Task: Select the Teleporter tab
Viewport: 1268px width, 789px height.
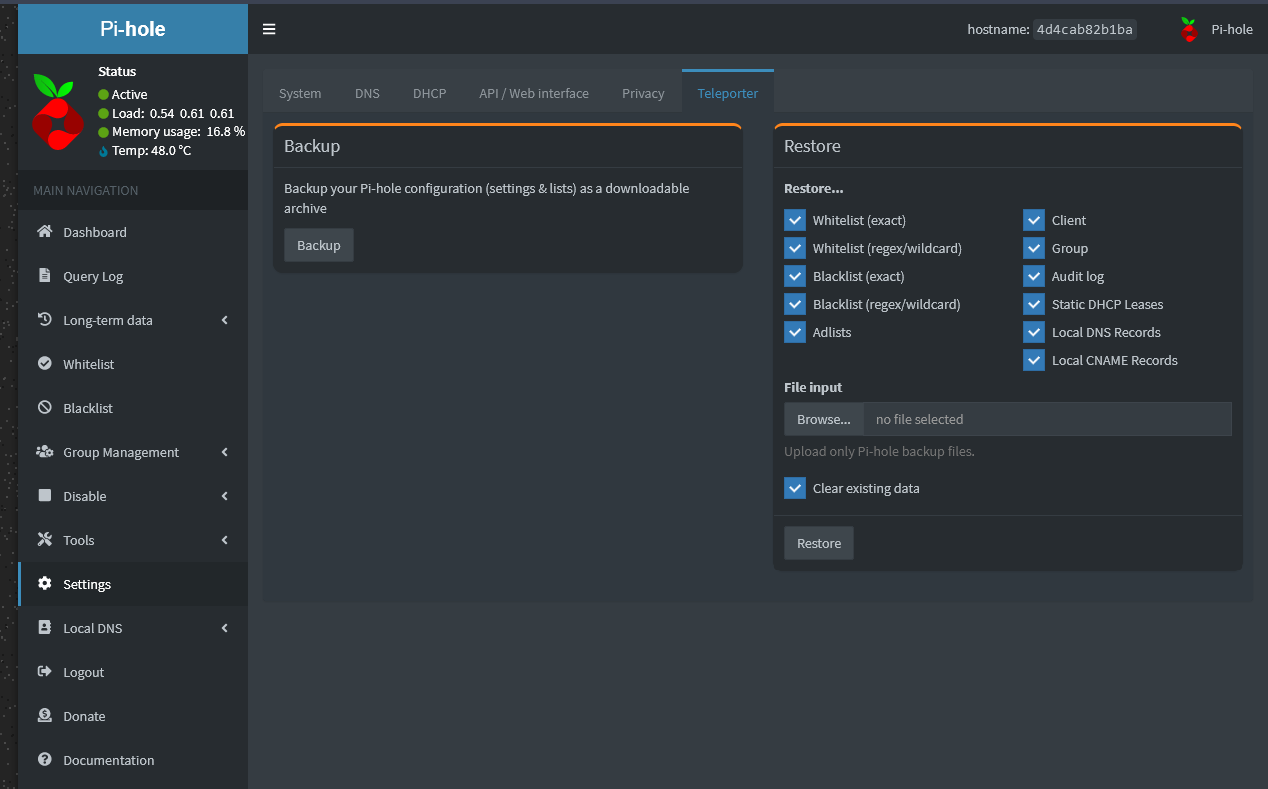Action: pyautogui.click(x=728, y=93)
